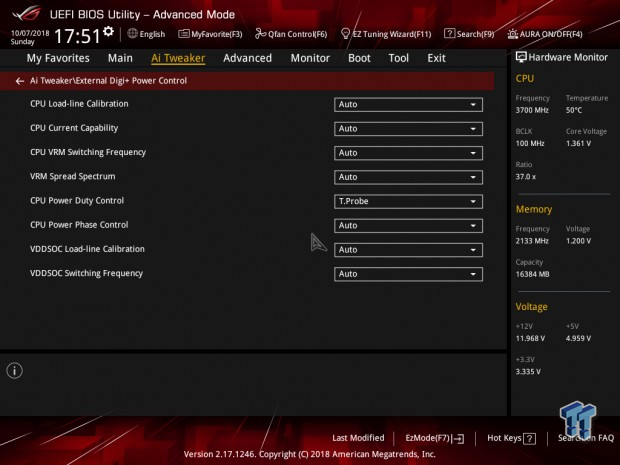Select the CPU Load-line Calibration label
Screen dimensions: 620x465
pyautogui.click(x=79, y=104)
